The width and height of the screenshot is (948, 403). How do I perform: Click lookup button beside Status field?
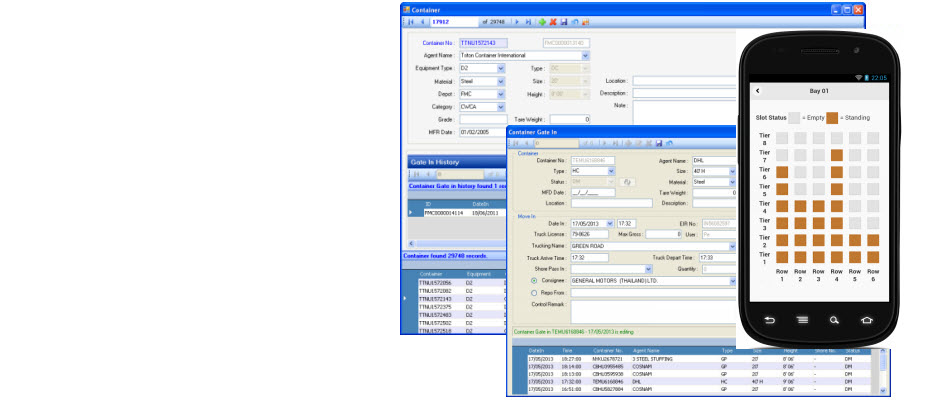click(x=628, y=182)
